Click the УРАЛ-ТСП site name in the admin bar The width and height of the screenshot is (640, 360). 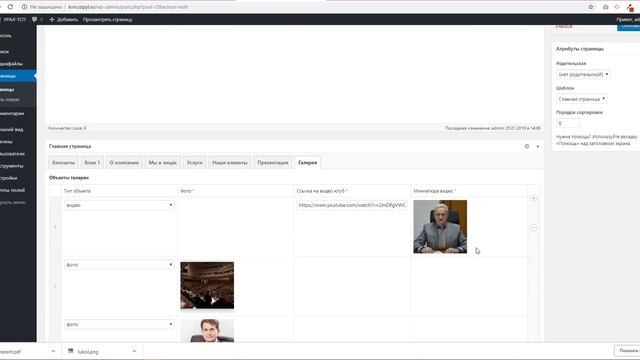(x=15, y=19)
